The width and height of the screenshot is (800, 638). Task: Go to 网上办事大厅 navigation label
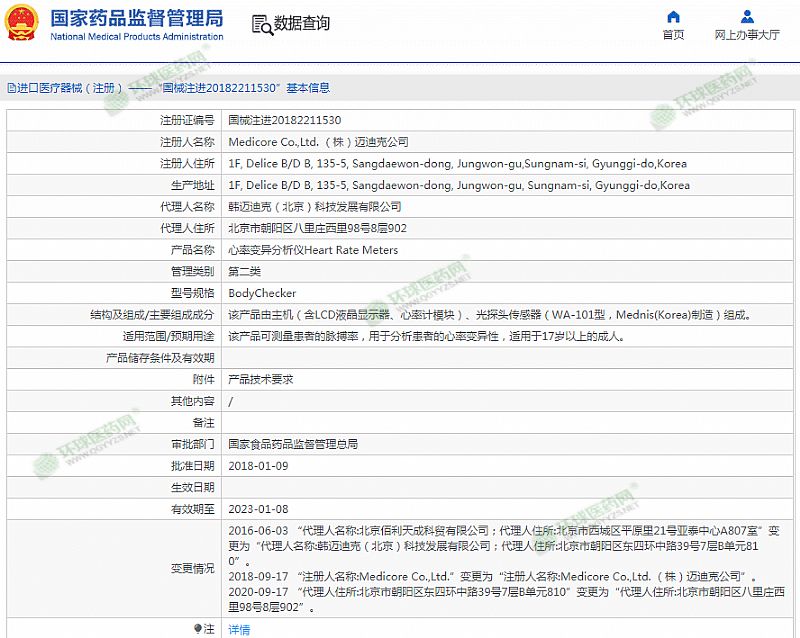pyautogui.click(x=747, y=35)
